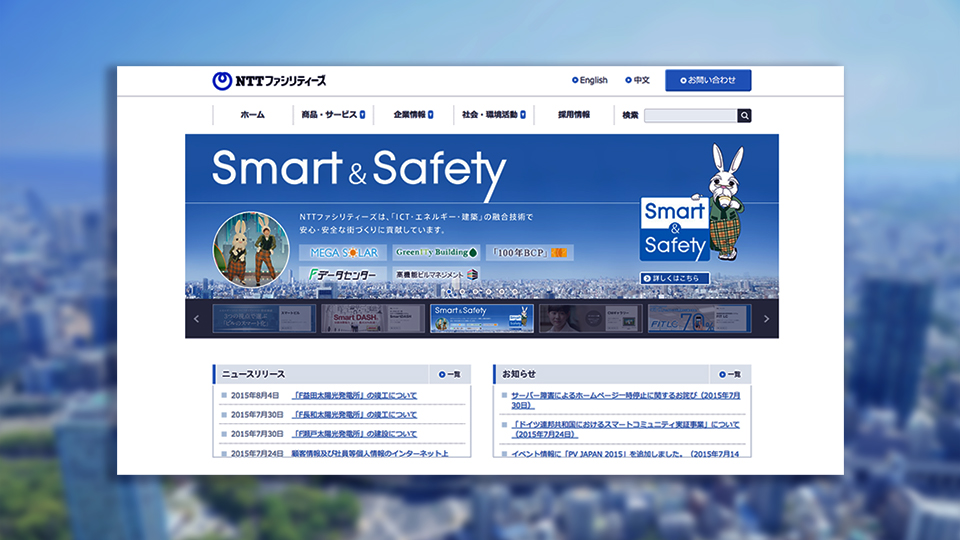Click the ニュースリリース section heading
The image size is (960, 540).
click(x=253, y=374)
